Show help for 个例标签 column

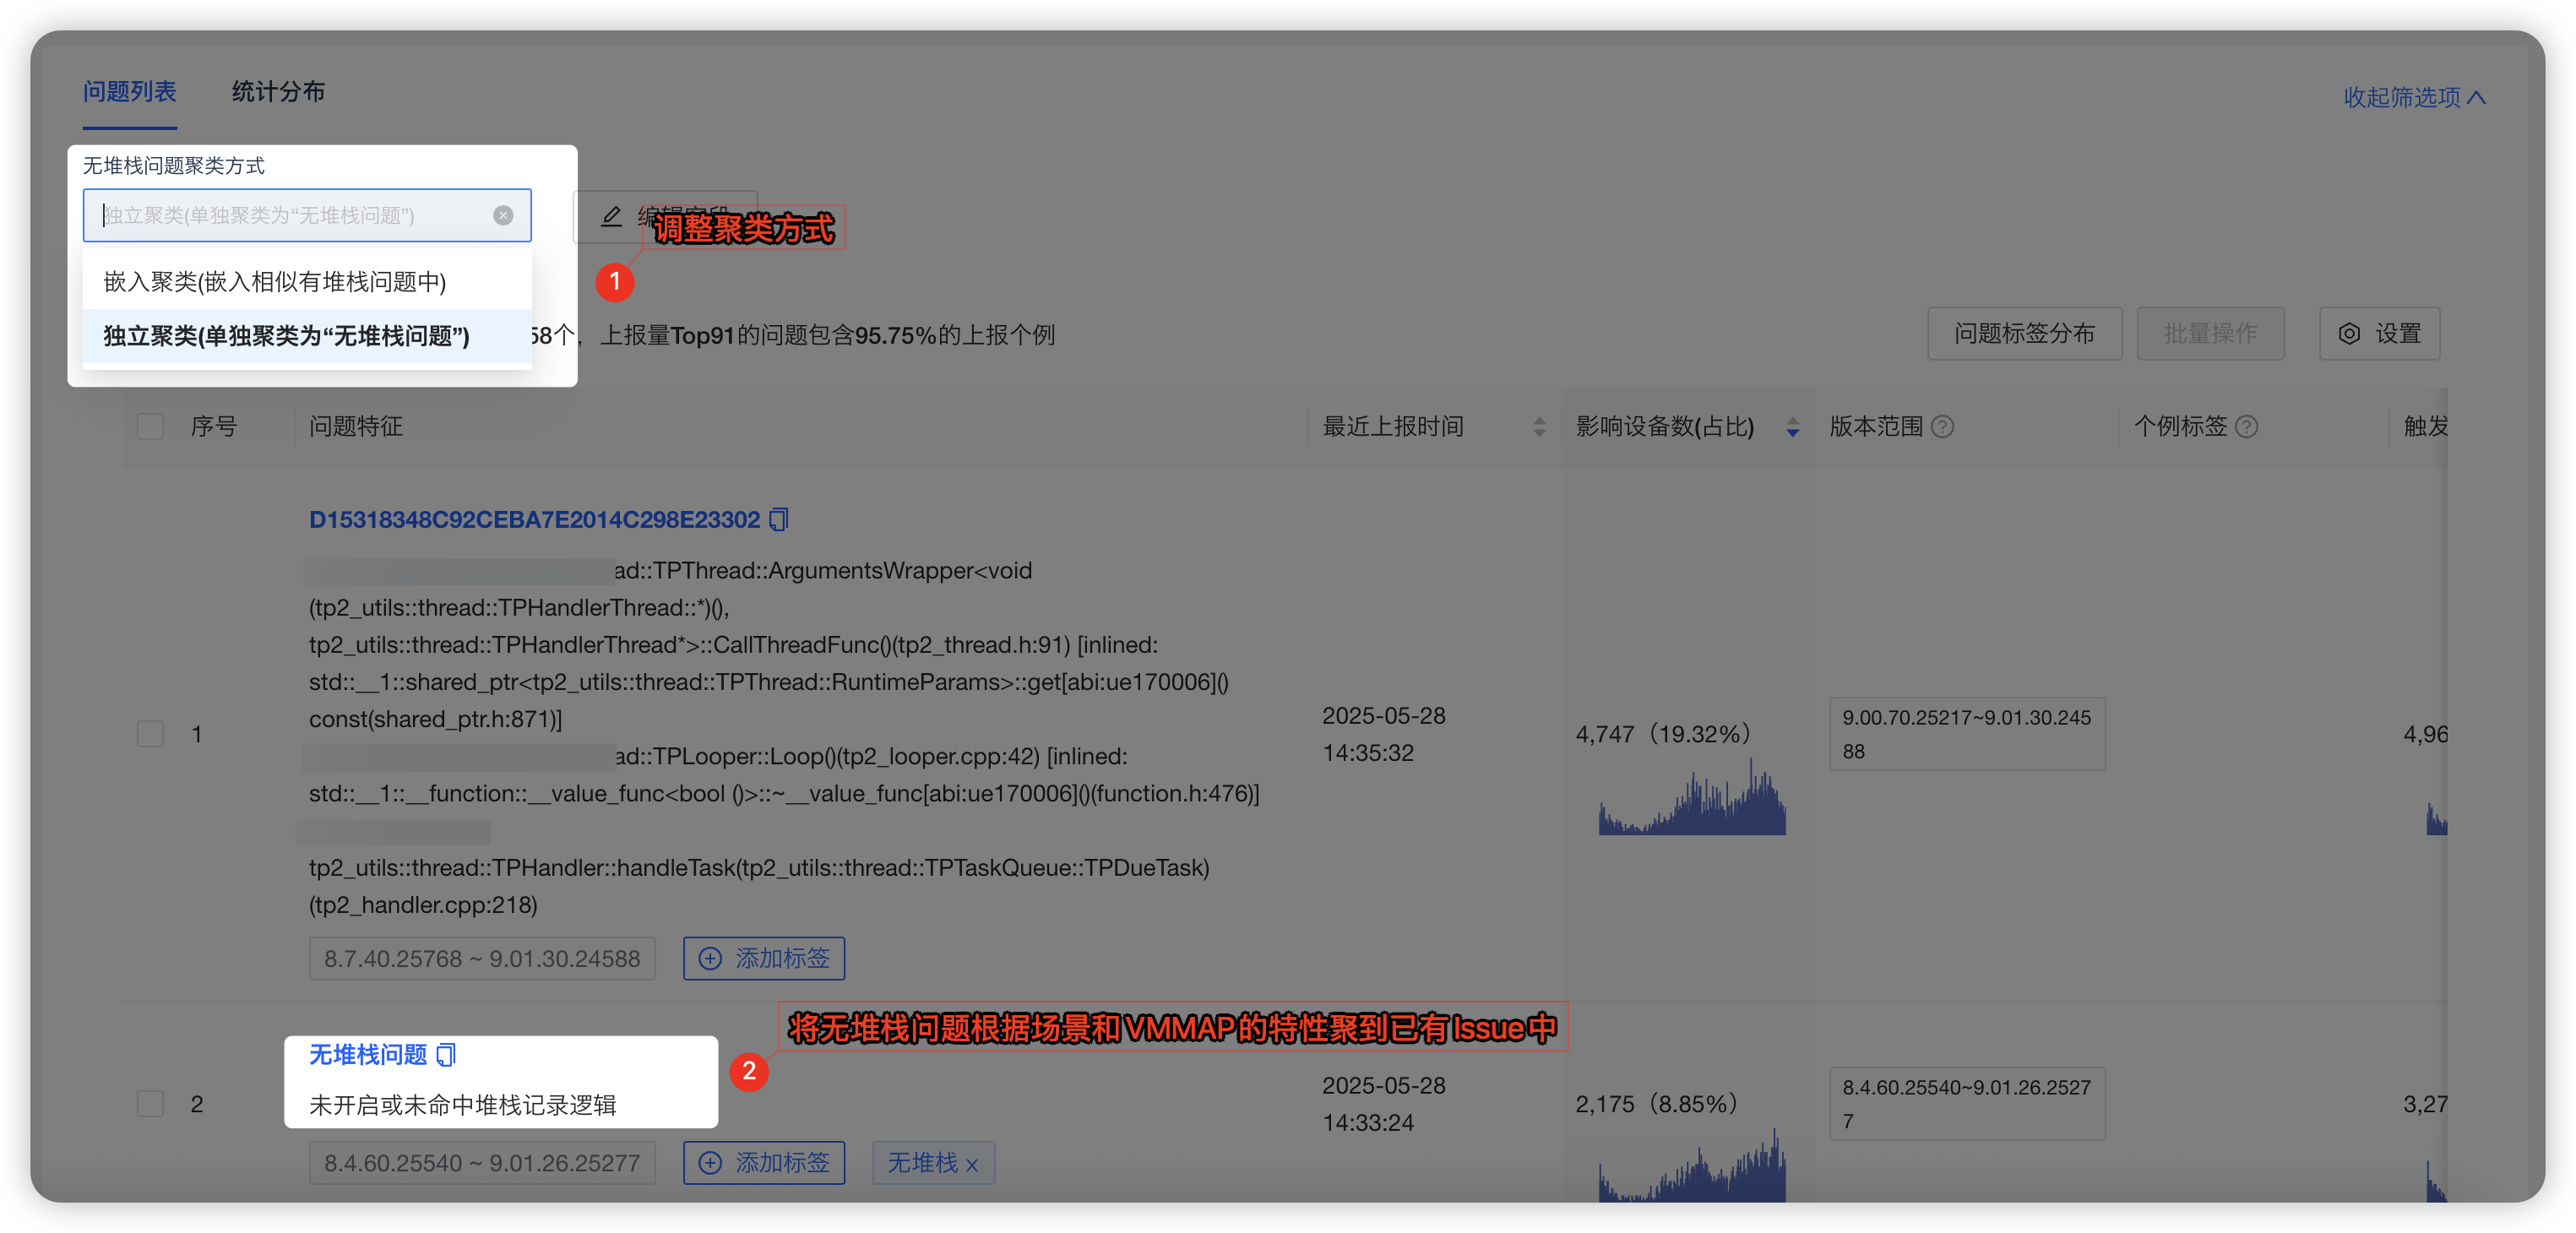point(2246,427)
